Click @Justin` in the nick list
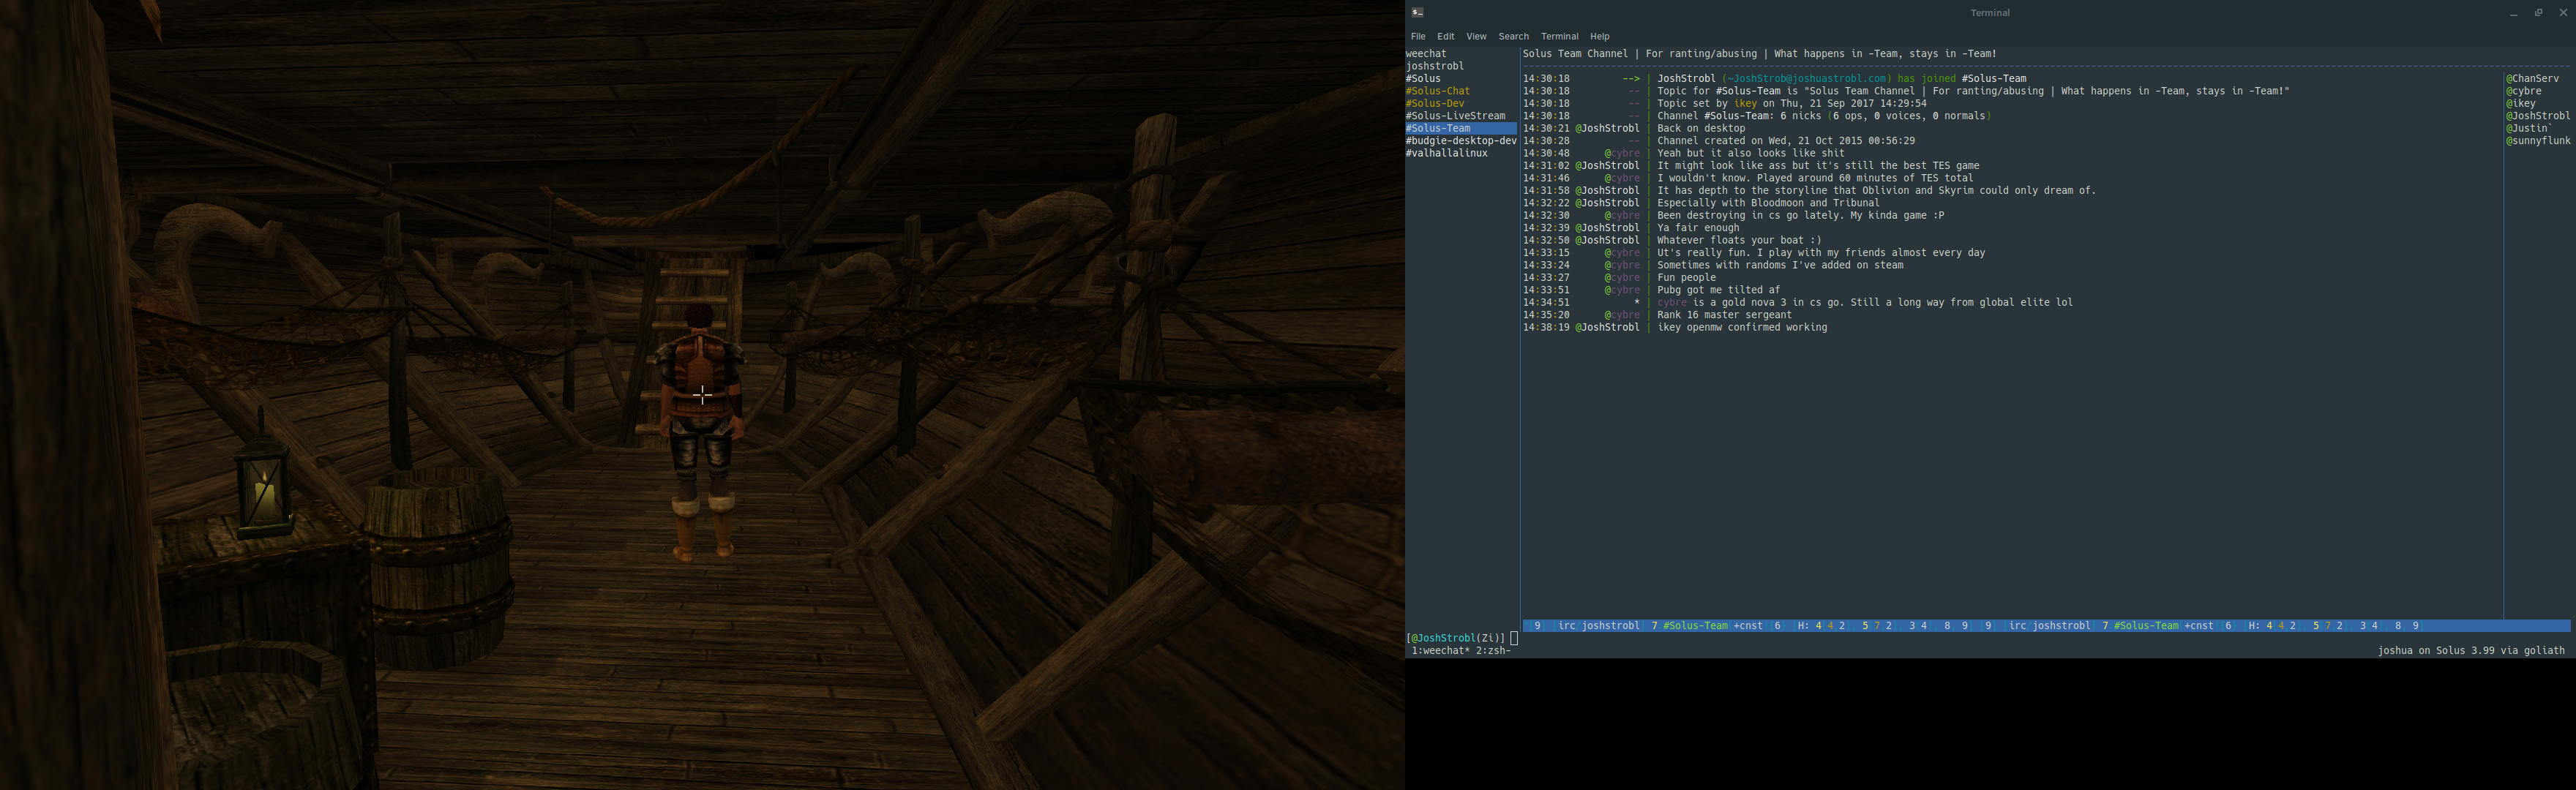 pos(2528,129)
